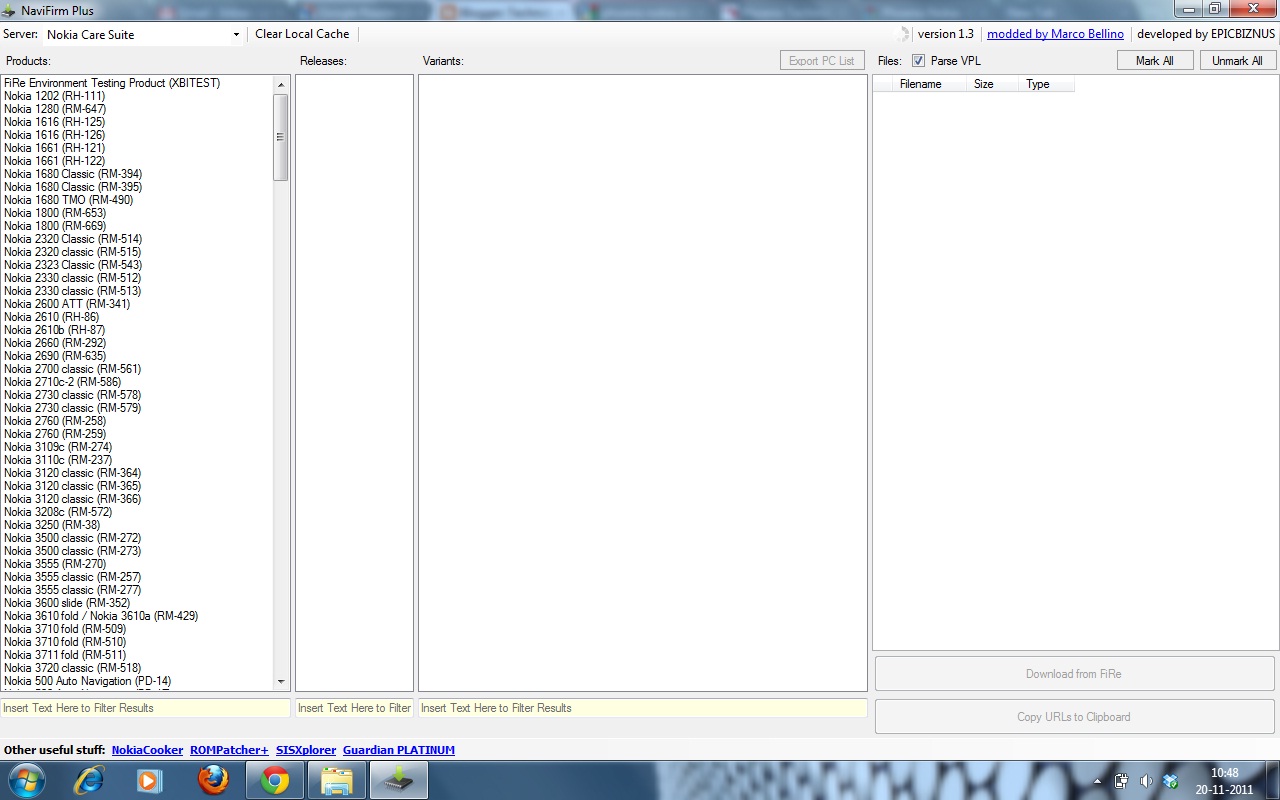Open the SISXplorer link

tap(306, 750)
